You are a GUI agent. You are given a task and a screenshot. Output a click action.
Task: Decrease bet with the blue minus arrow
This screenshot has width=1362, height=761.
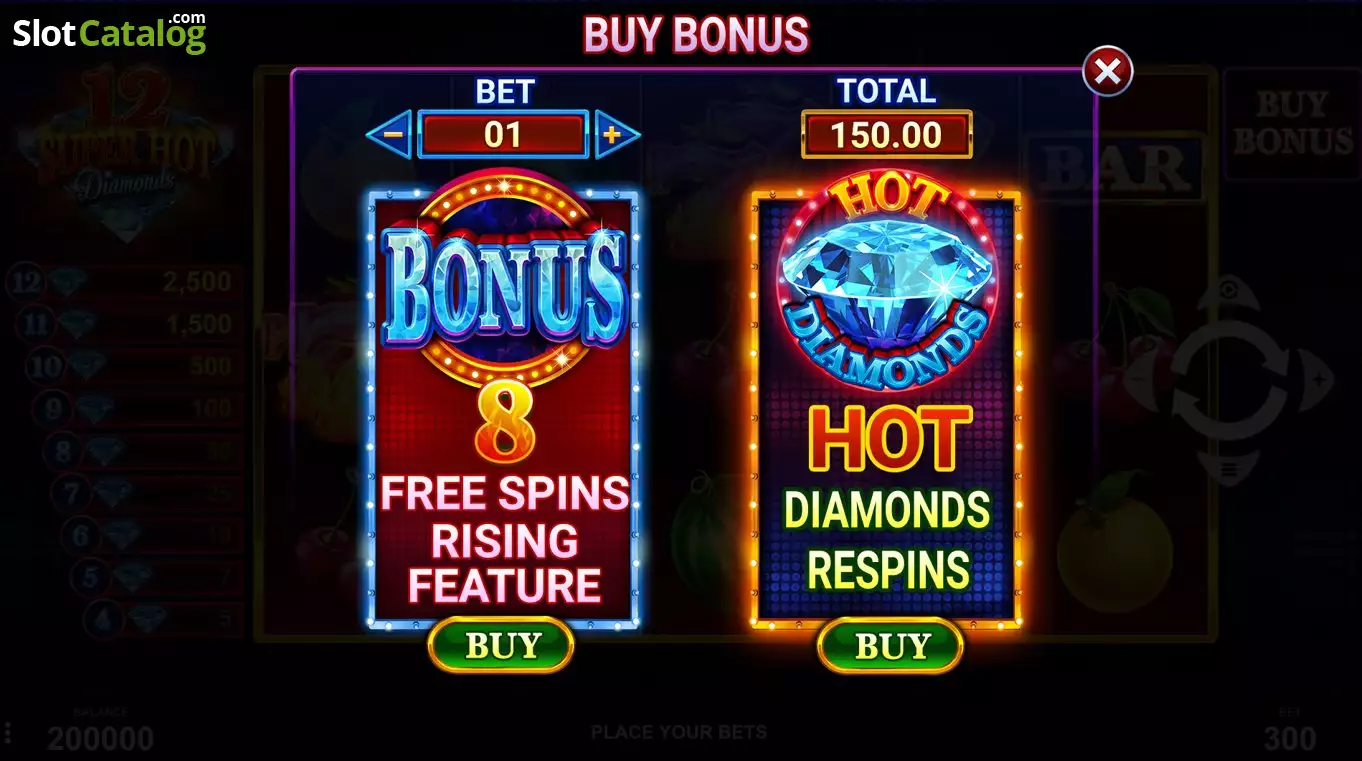point(390,134)
